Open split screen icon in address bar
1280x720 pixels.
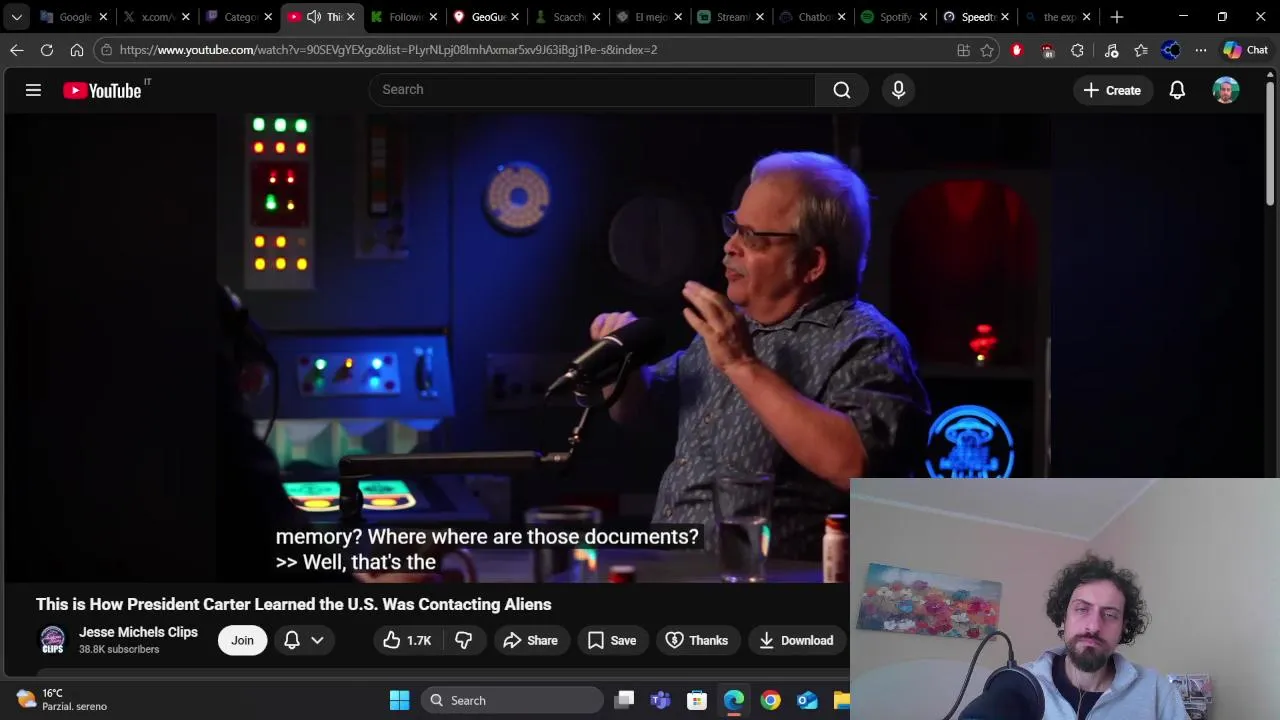963,50
